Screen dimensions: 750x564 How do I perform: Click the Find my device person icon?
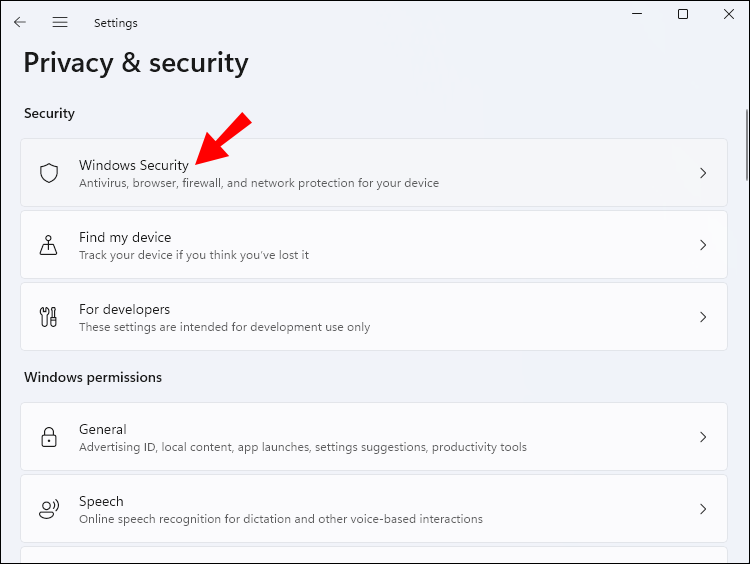pyautogui.click(x=49, y=245)
